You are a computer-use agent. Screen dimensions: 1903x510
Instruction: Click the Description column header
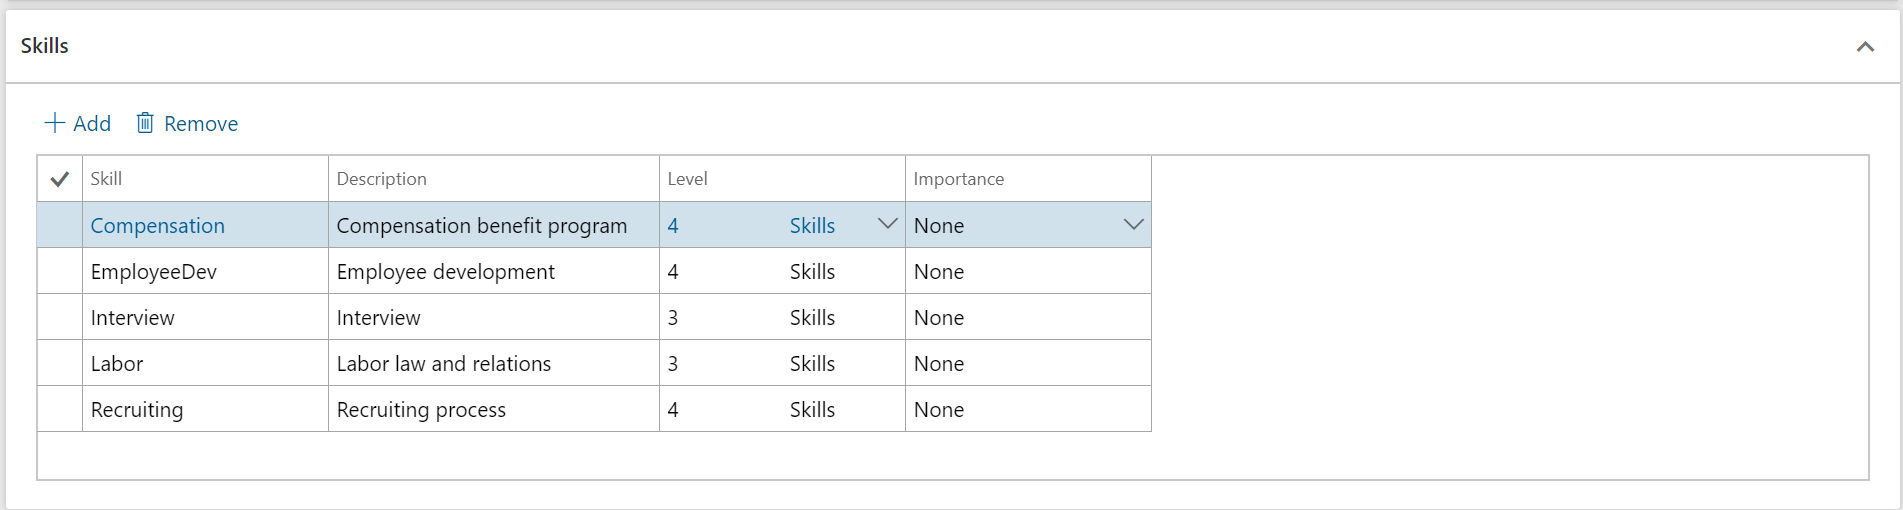[x=381, y=179]
